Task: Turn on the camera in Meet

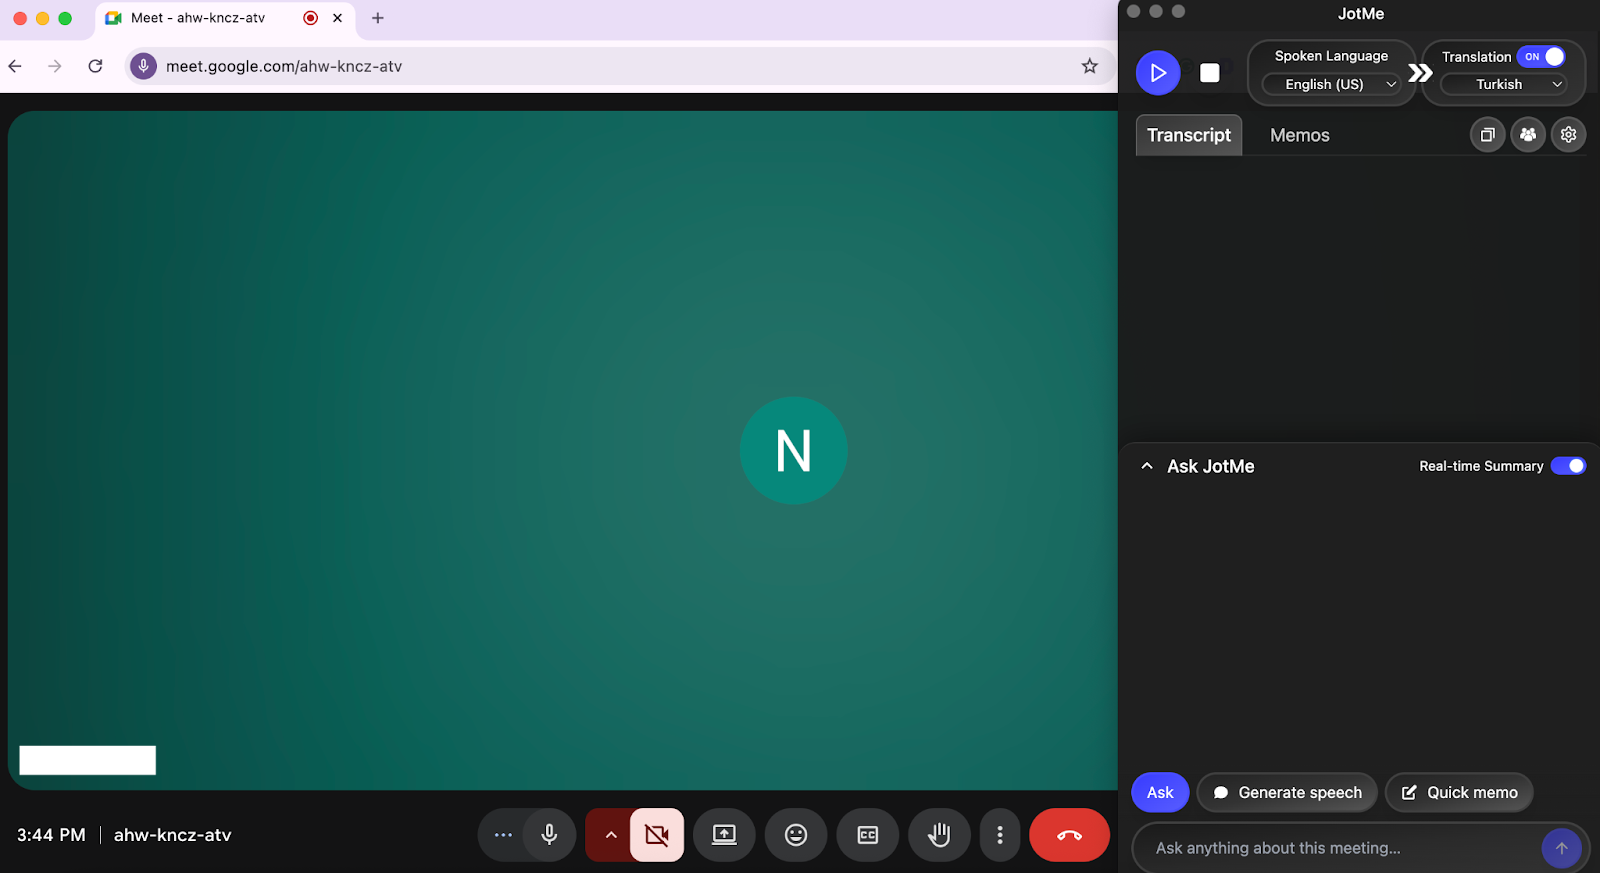Action: click(657, 834)
